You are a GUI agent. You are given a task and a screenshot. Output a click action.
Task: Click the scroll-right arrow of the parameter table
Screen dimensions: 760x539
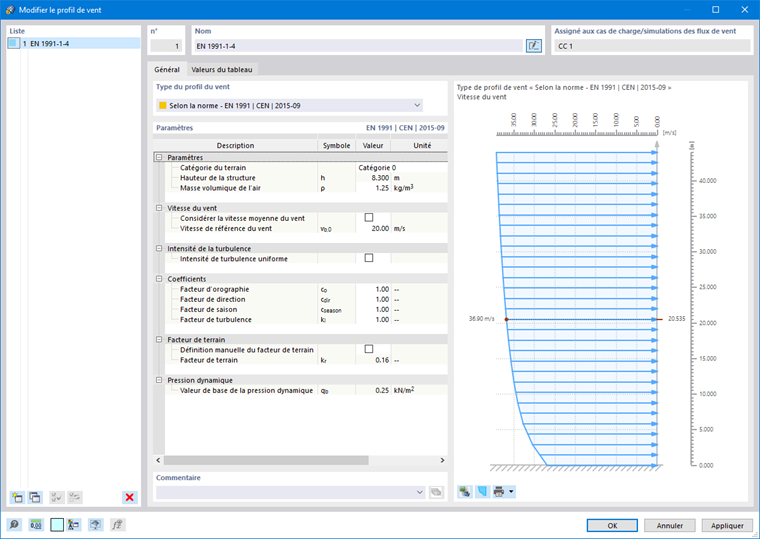[x=442, y=460]
